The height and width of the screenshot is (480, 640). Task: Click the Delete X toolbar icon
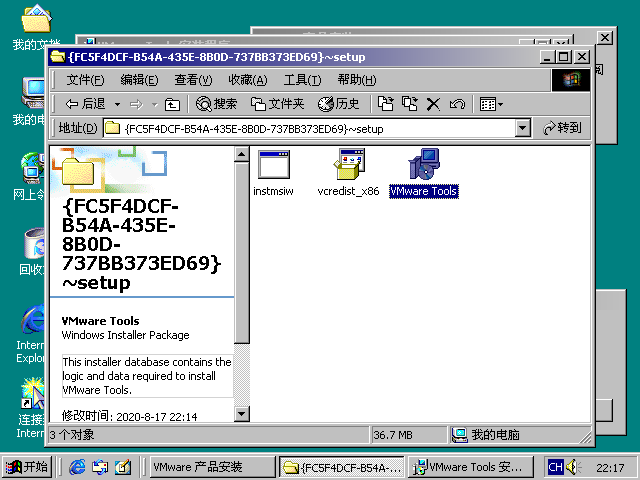(433, 104)
